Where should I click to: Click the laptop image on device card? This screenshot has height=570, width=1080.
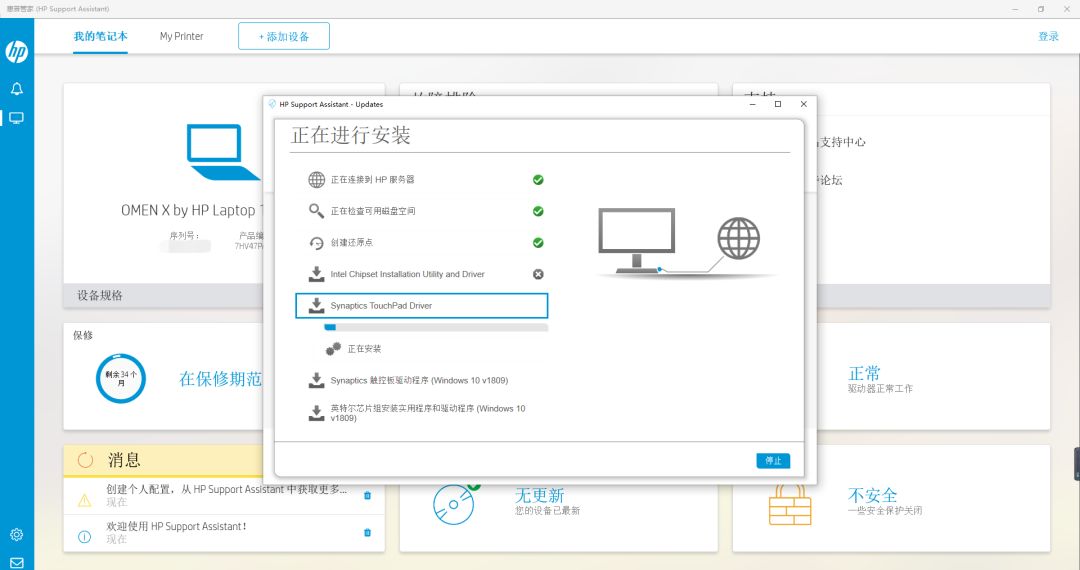click(222, 151)
